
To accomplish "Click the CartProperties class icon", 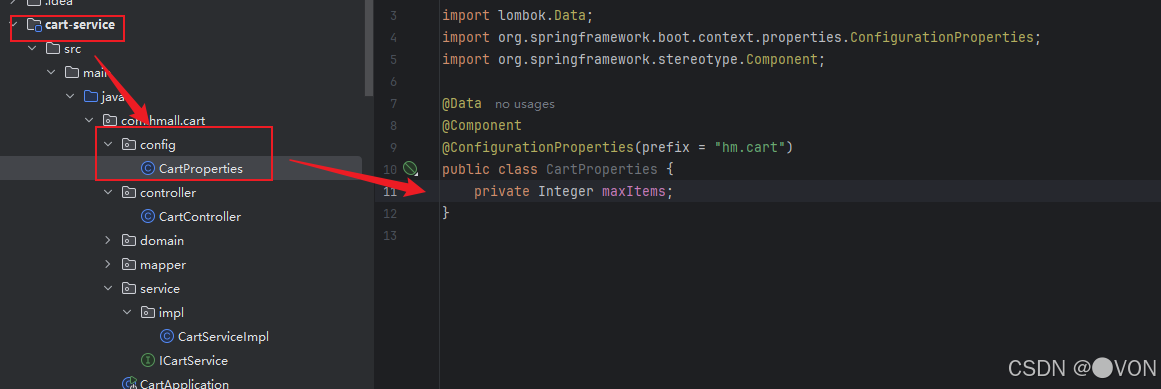I will (x=147, y=169).
